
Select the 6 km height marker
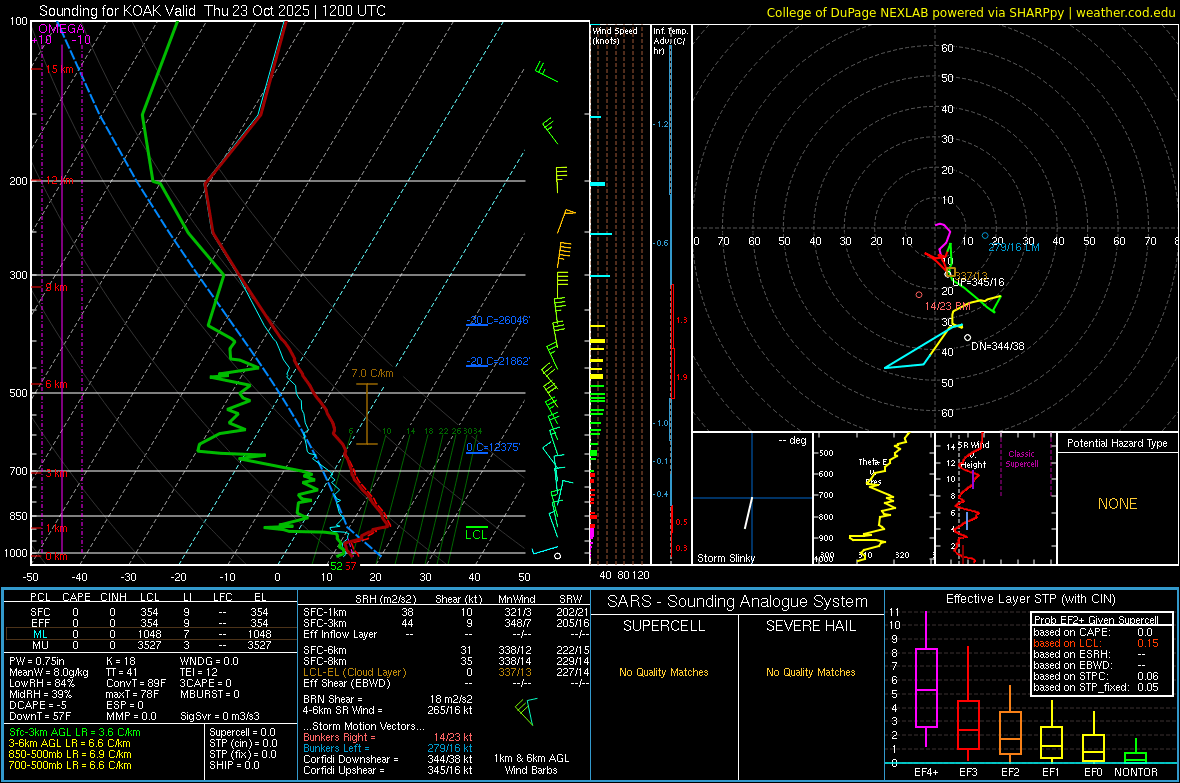tap(57, 384)
